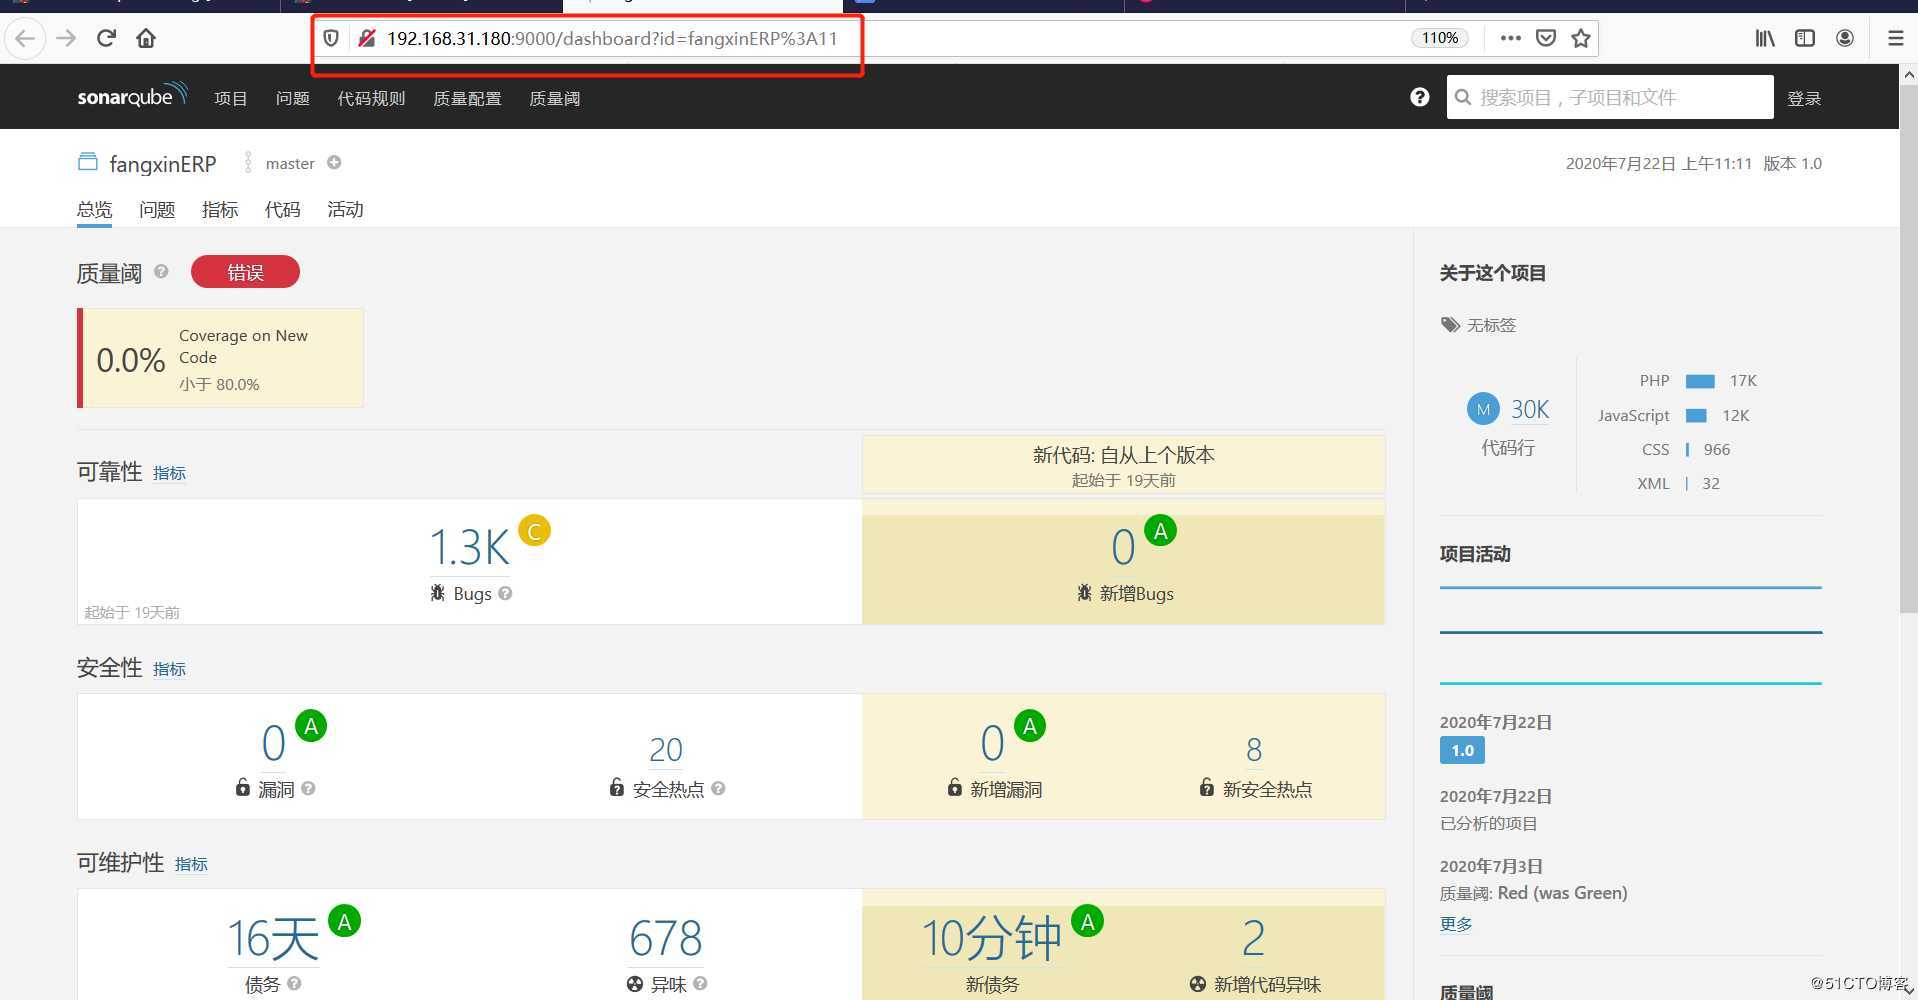
Task: Open the 1.3K Bugs count
Action: click(469, 547)
